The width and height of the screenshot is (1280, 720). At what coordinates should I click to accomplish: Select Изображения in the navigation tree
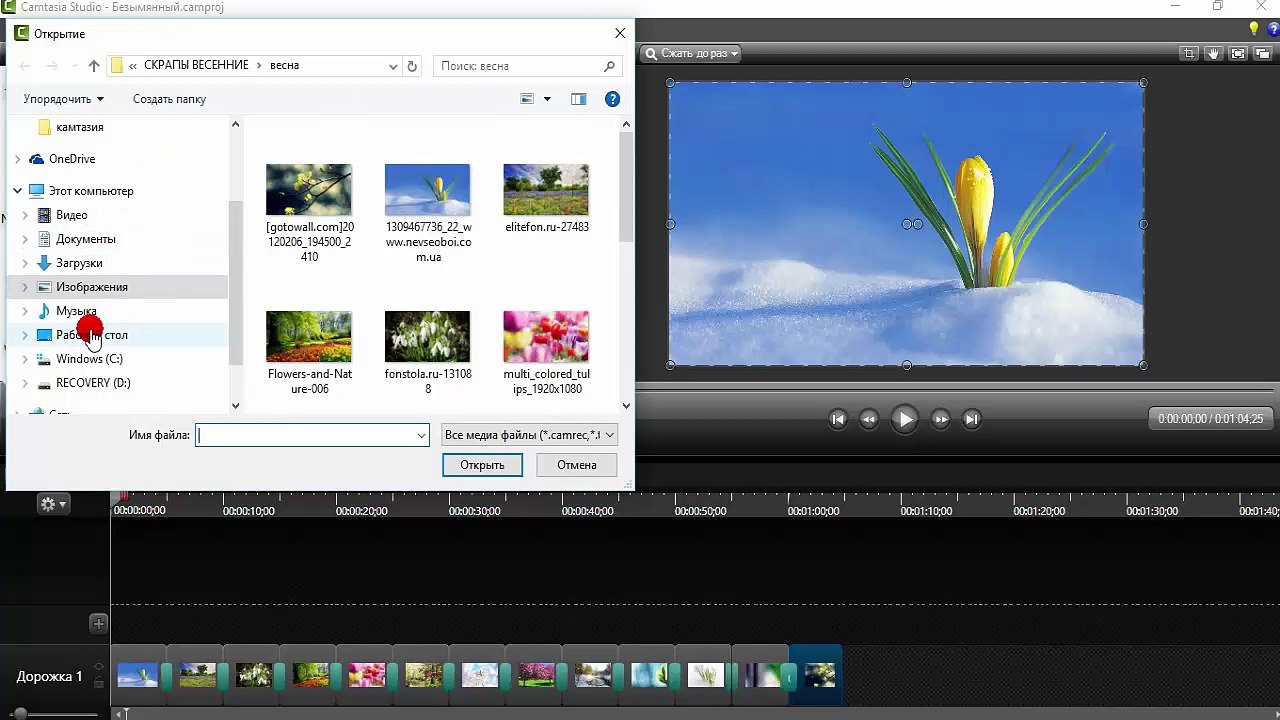coord(92,287)
